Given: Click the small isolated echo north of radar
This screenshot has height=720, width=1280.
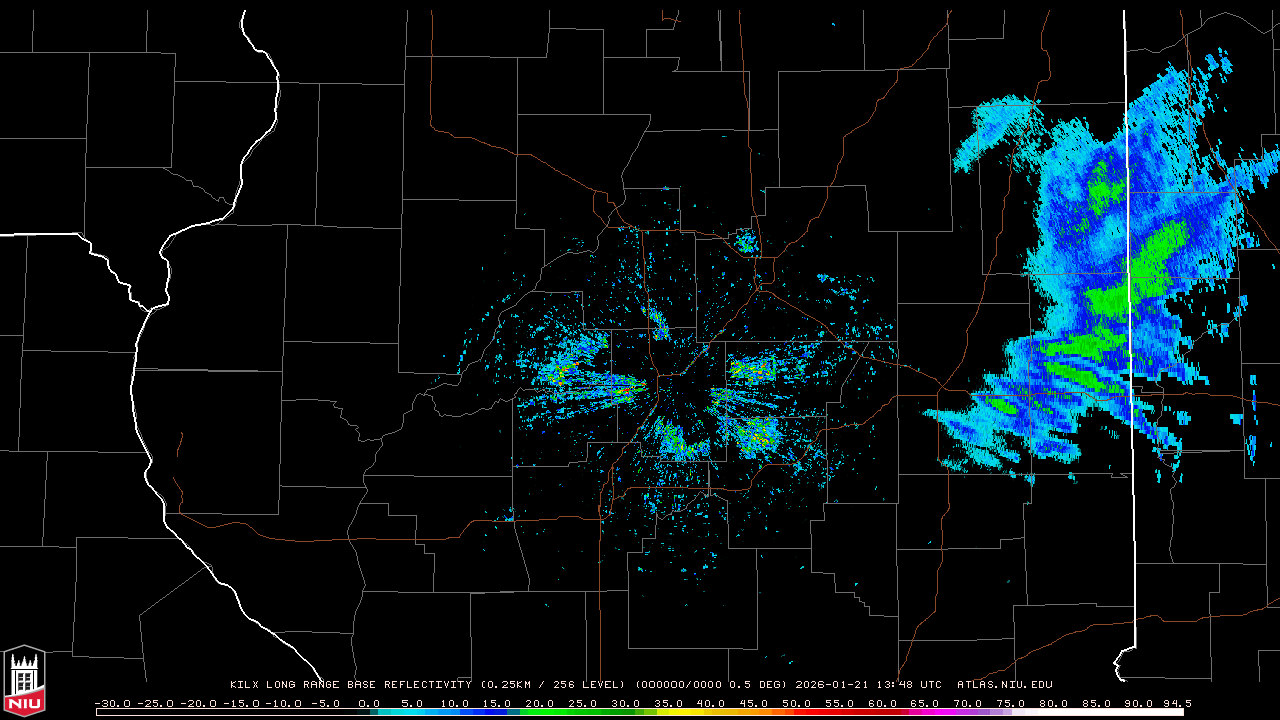Looking at the screenshot, I should coord(745,240).
